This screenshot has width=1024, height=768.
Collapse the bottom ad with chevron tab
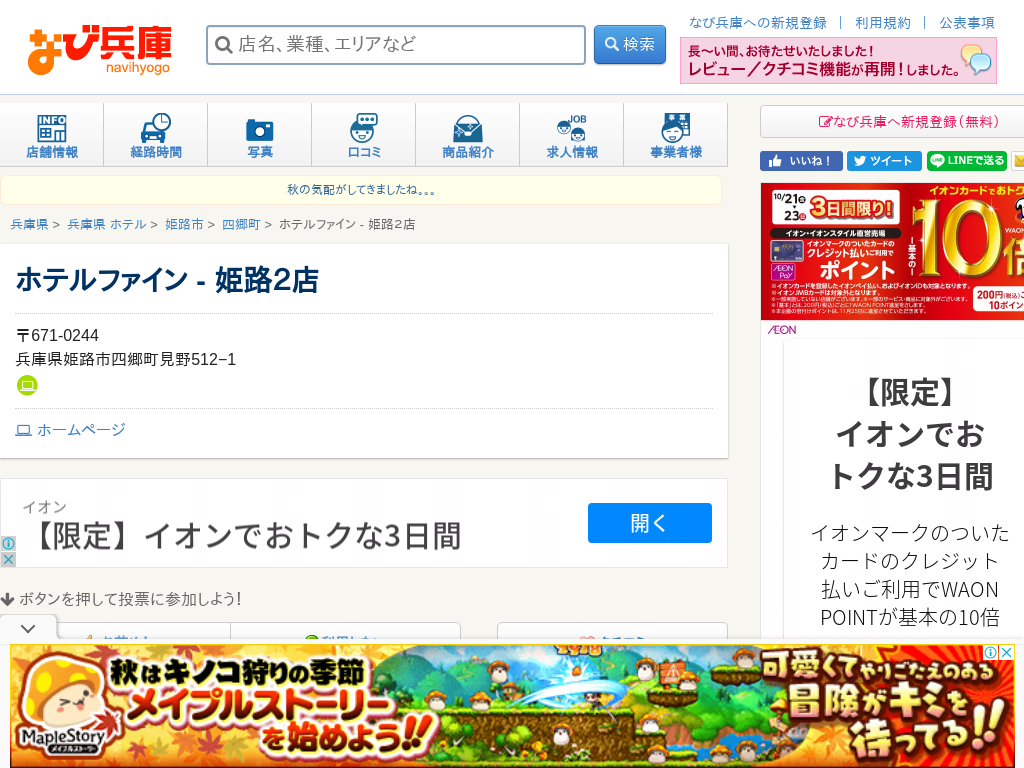coord(28,628)
